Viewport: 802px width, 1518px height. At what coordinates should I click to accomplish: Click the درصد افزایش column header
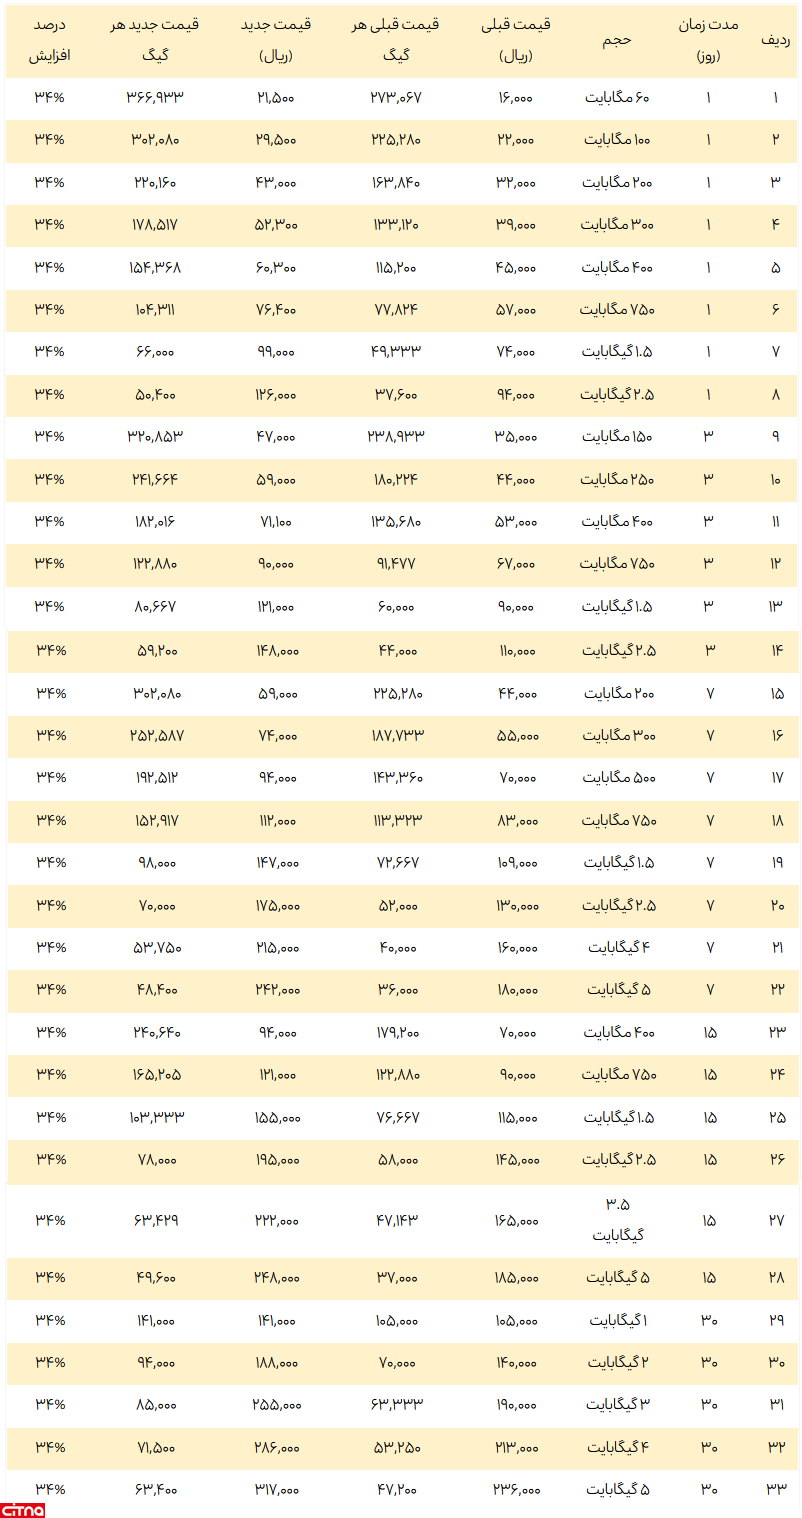tap(50, 40)
